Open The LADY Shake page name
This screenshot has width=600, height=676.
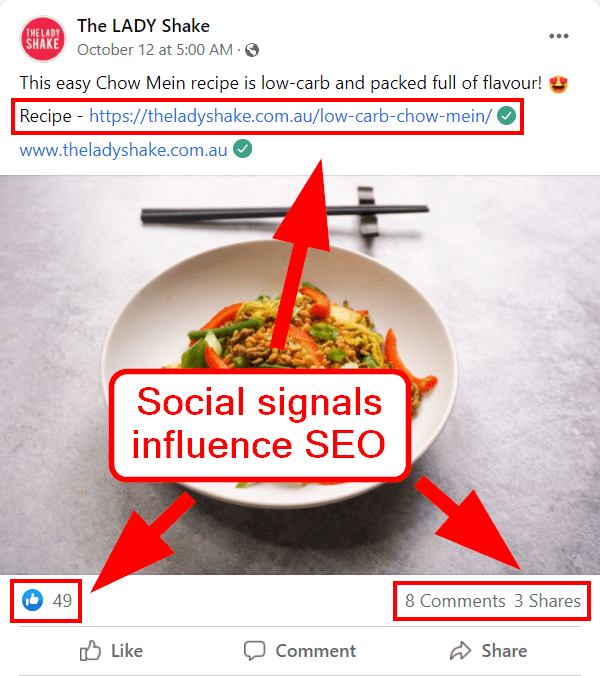(x=144, y=26)
